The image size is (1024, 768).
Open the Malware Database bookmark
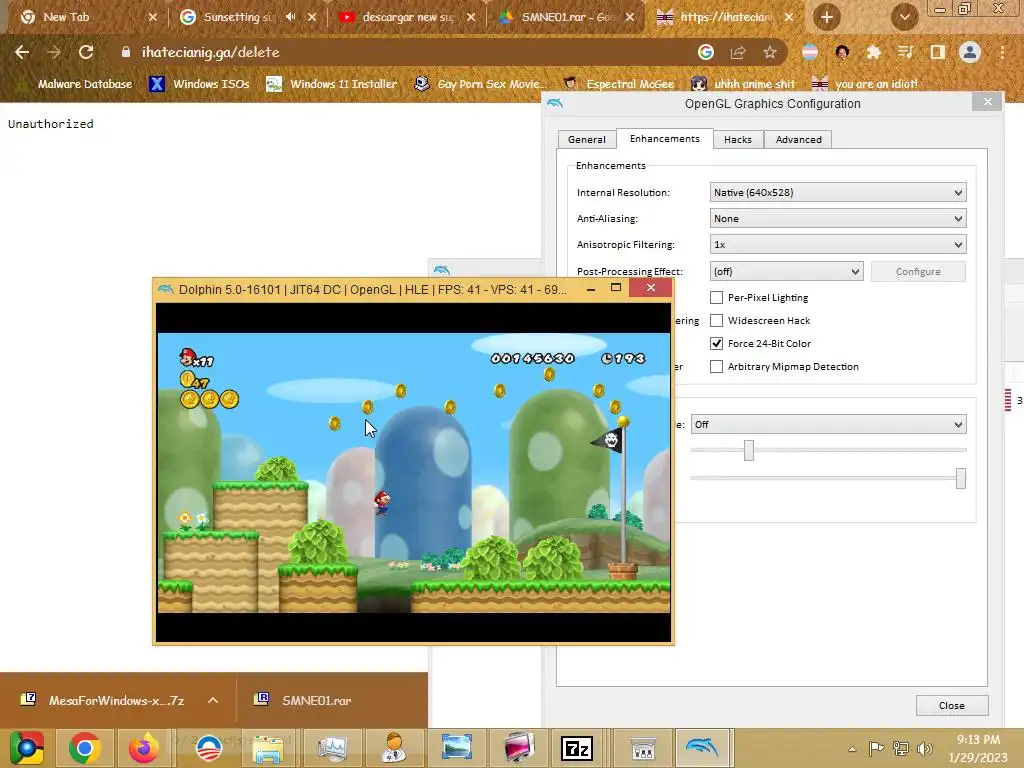click(76, 84)
